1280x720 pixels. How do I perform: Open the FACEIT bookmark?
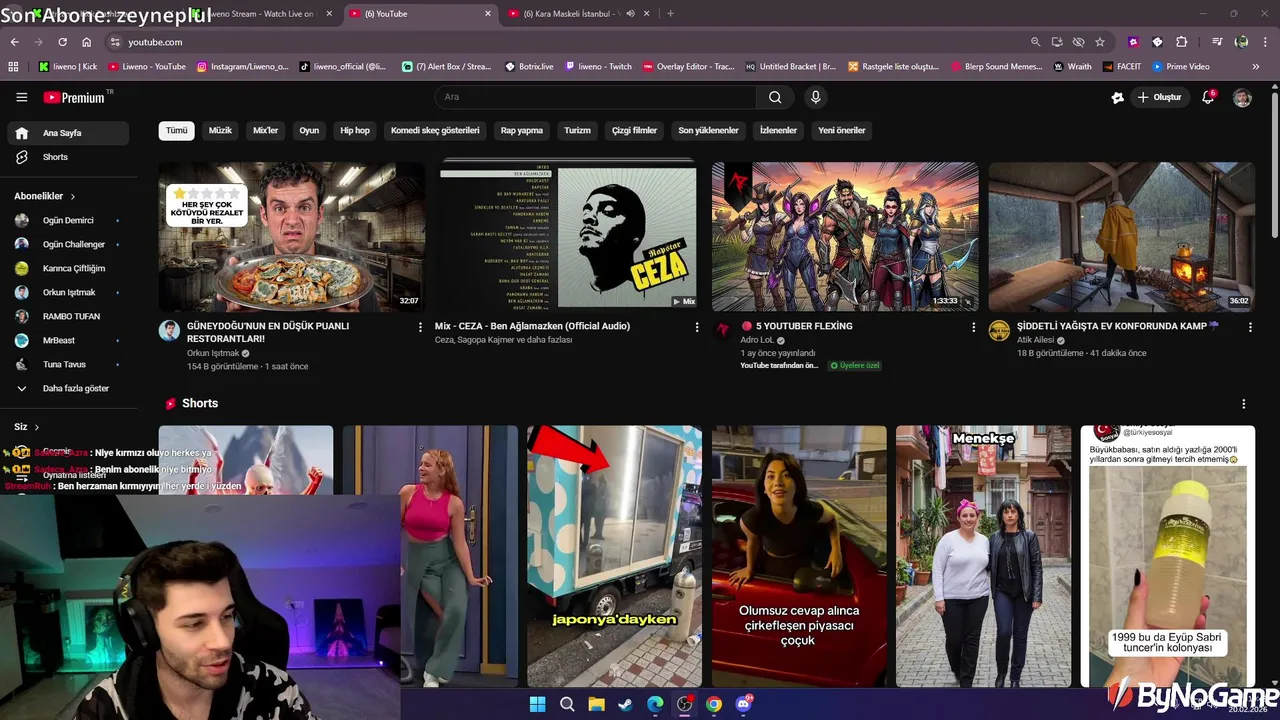(x=1122, y=66)
